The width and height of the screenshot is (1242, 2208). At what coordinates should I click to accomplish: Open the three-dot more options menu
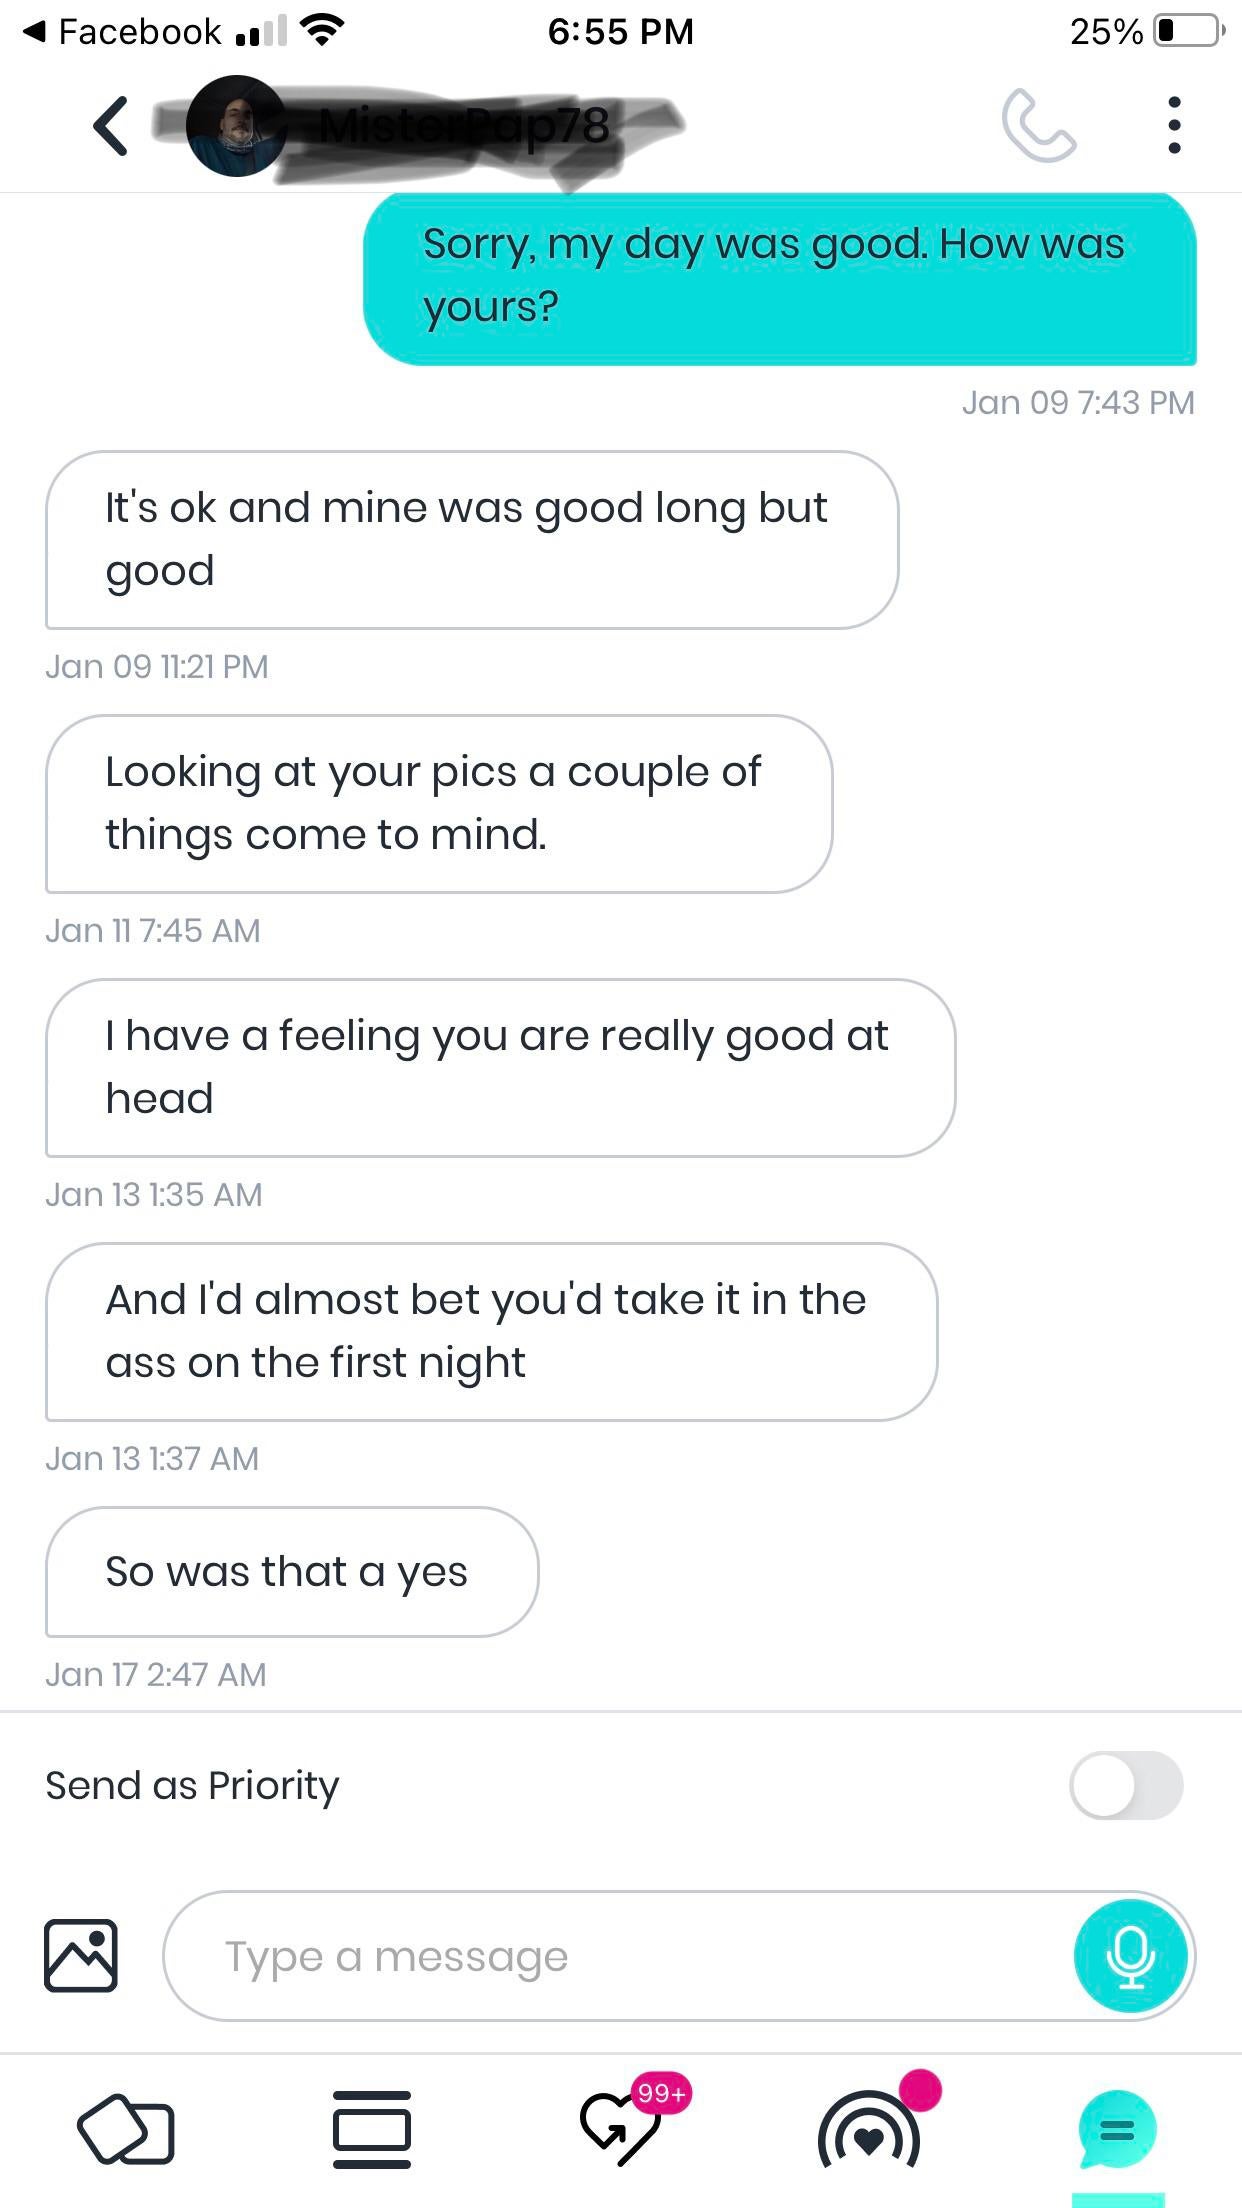1174,126
